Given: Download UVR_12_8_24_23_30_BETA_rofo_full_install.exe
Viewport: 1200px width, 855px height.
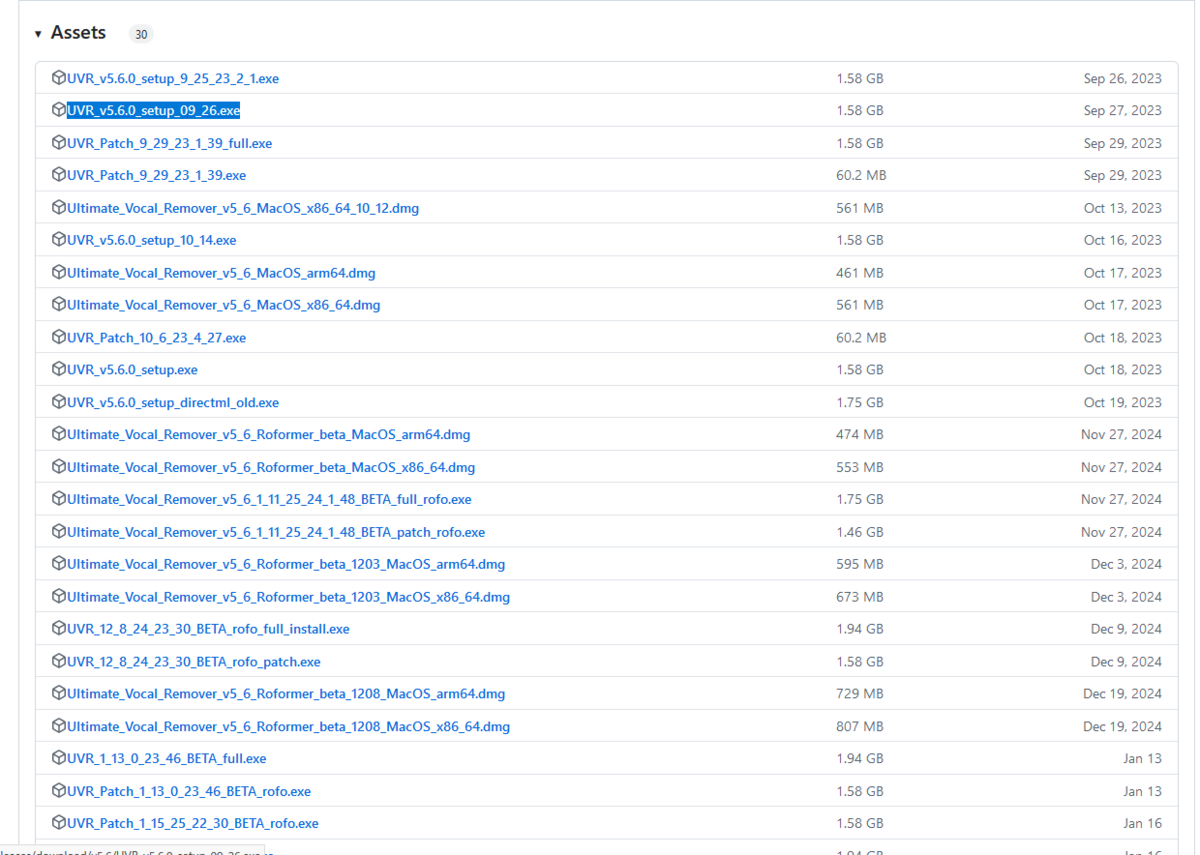Looking at the screenshot, I should pos(208,629).
